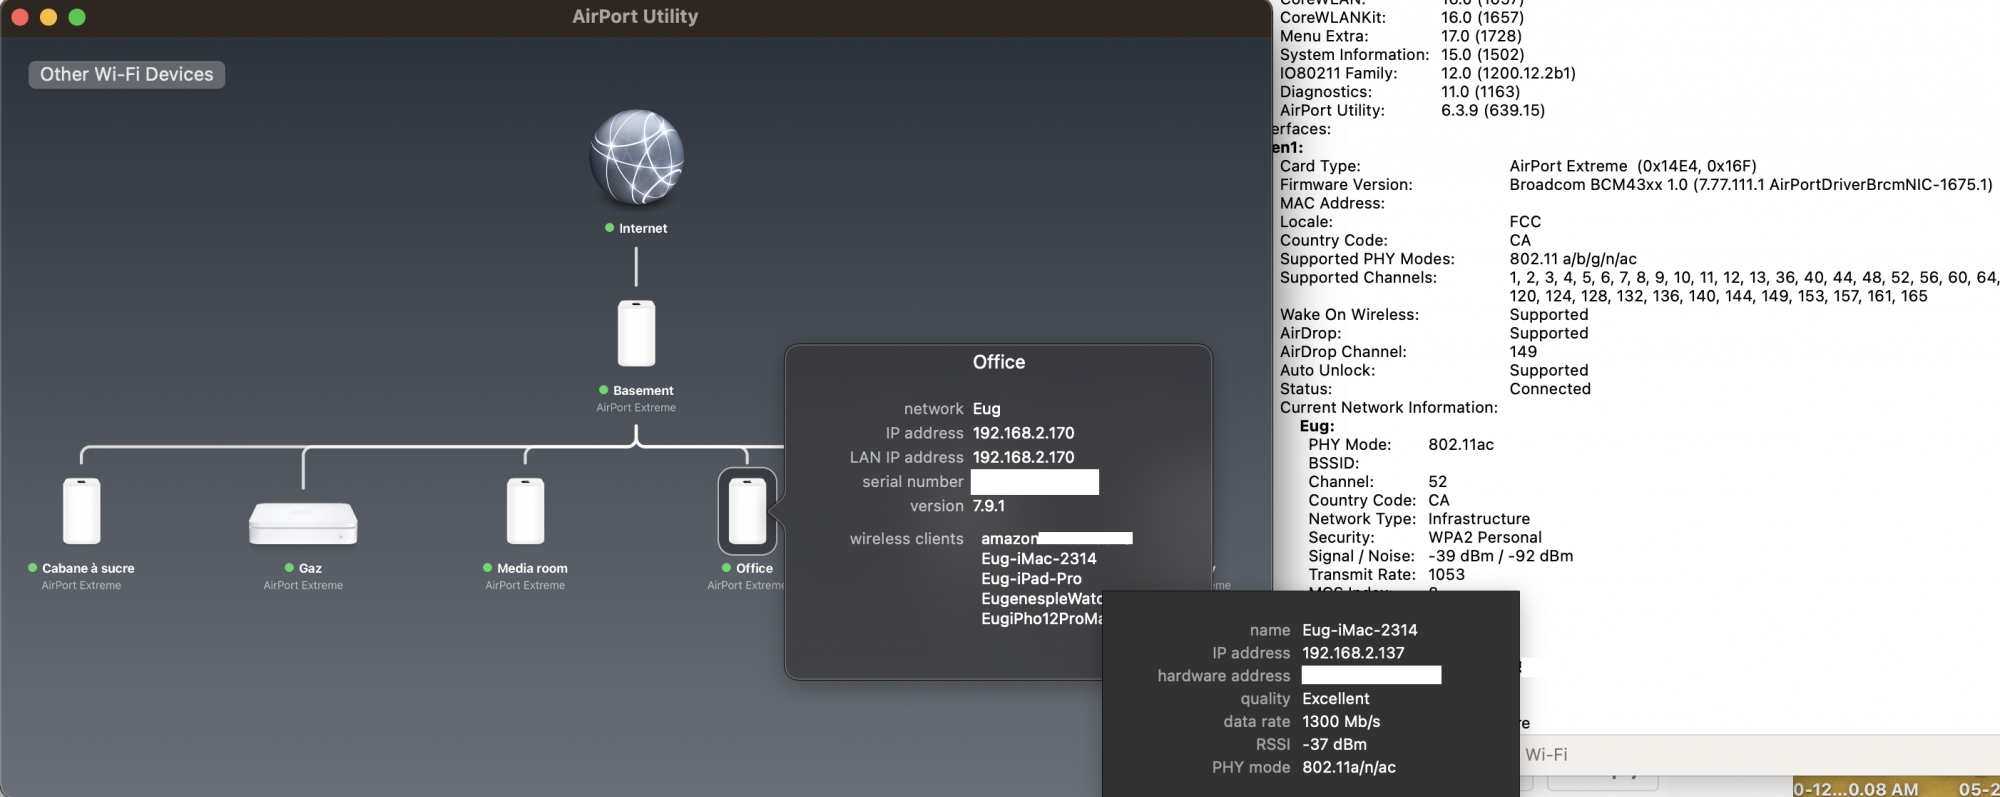Click the data rate value 1300 Mb/s
Image resolution: width=2000 pixels, height=797 pixels.
[x=1341, y=722]
